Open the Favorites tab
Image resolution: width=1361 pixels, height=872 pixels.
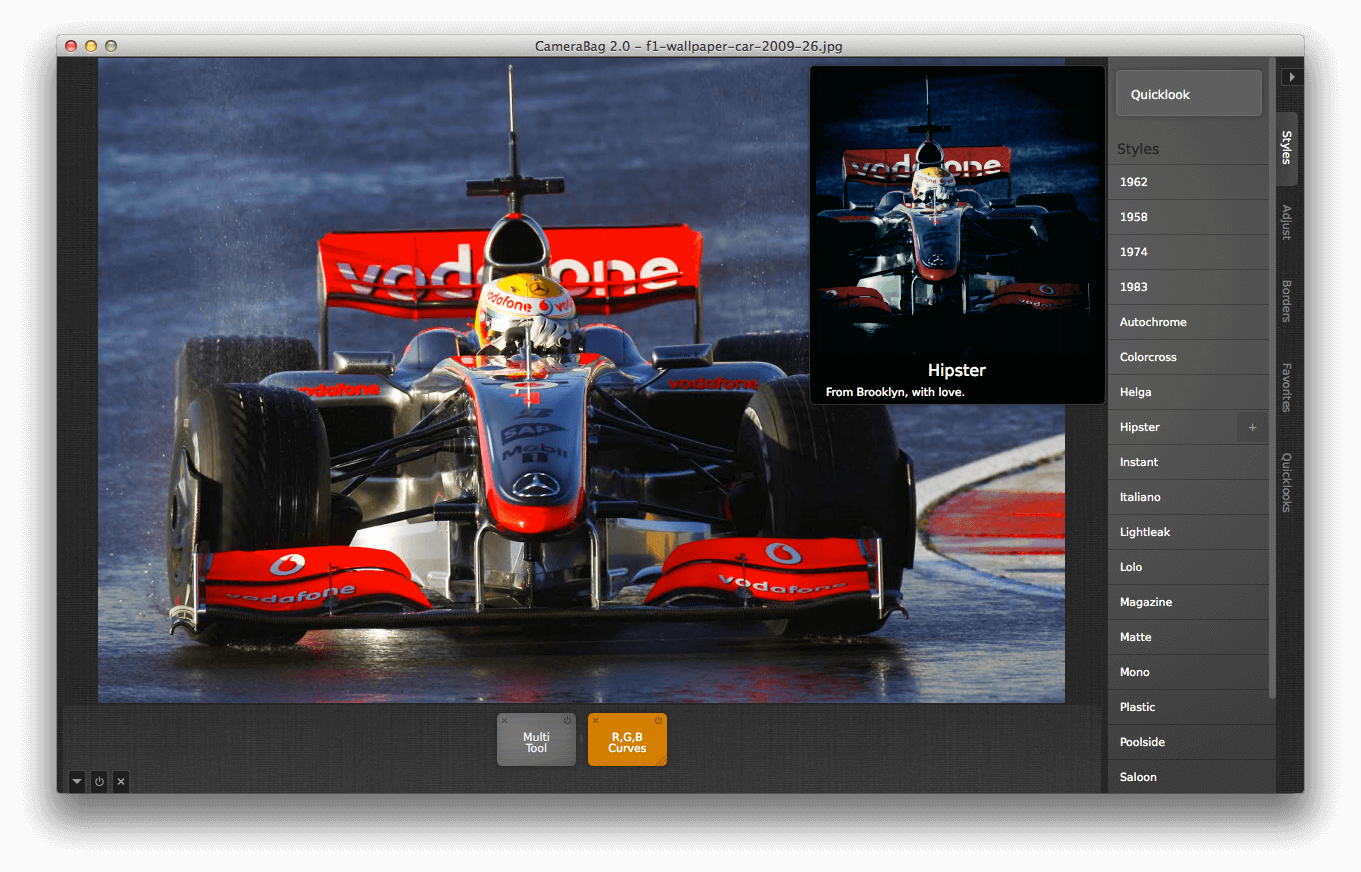pos(1287,387)
